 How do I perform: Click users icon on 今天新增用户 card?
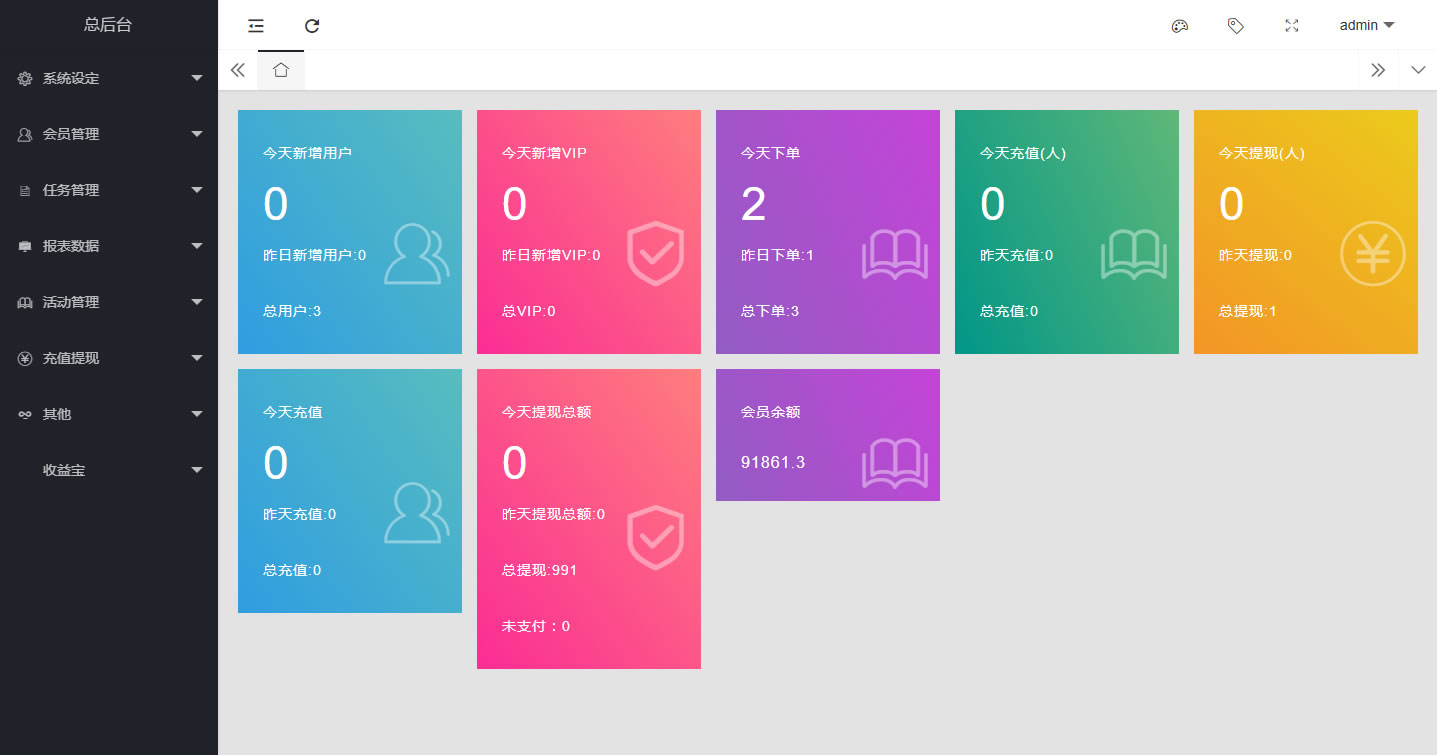click(416, 255)
